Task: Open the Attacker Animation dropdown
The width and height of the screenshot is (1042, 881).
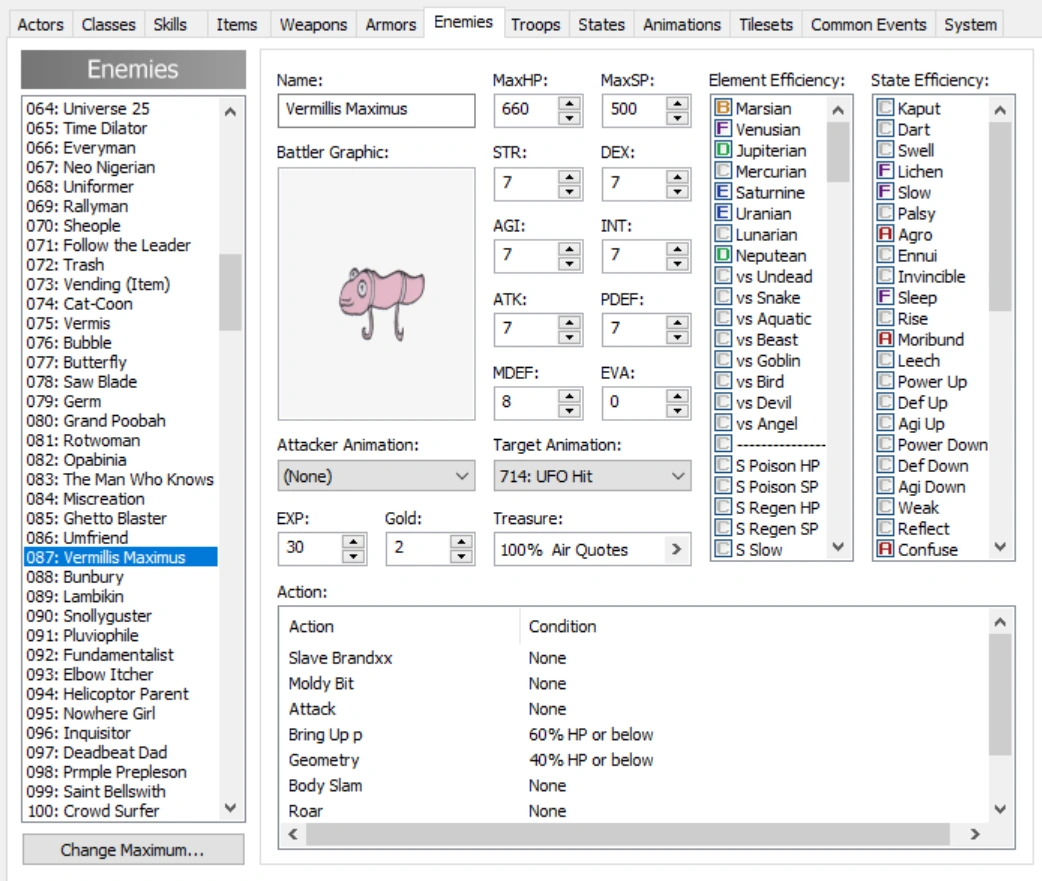Action: [x=376, y=476]
